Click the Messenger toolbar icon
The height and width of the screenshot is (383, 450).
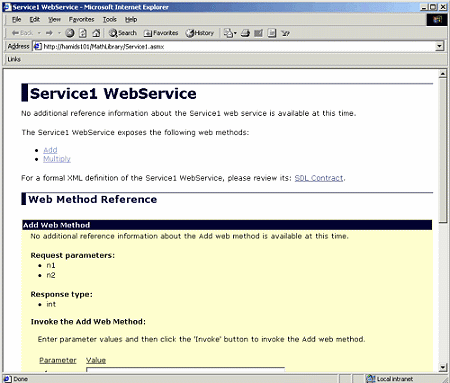(285, 33)
